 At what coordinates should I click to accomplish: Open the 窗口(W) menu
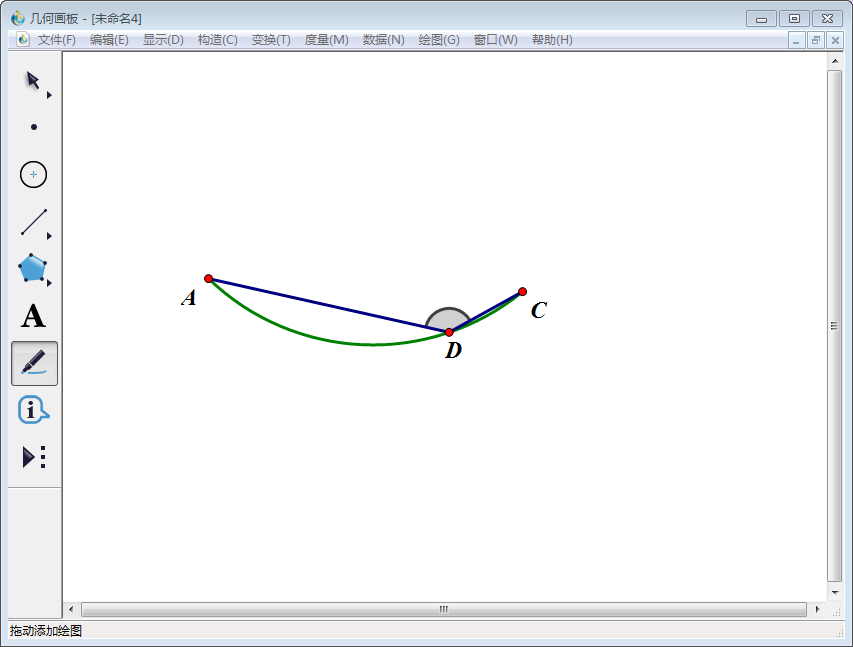pos(496,40)
